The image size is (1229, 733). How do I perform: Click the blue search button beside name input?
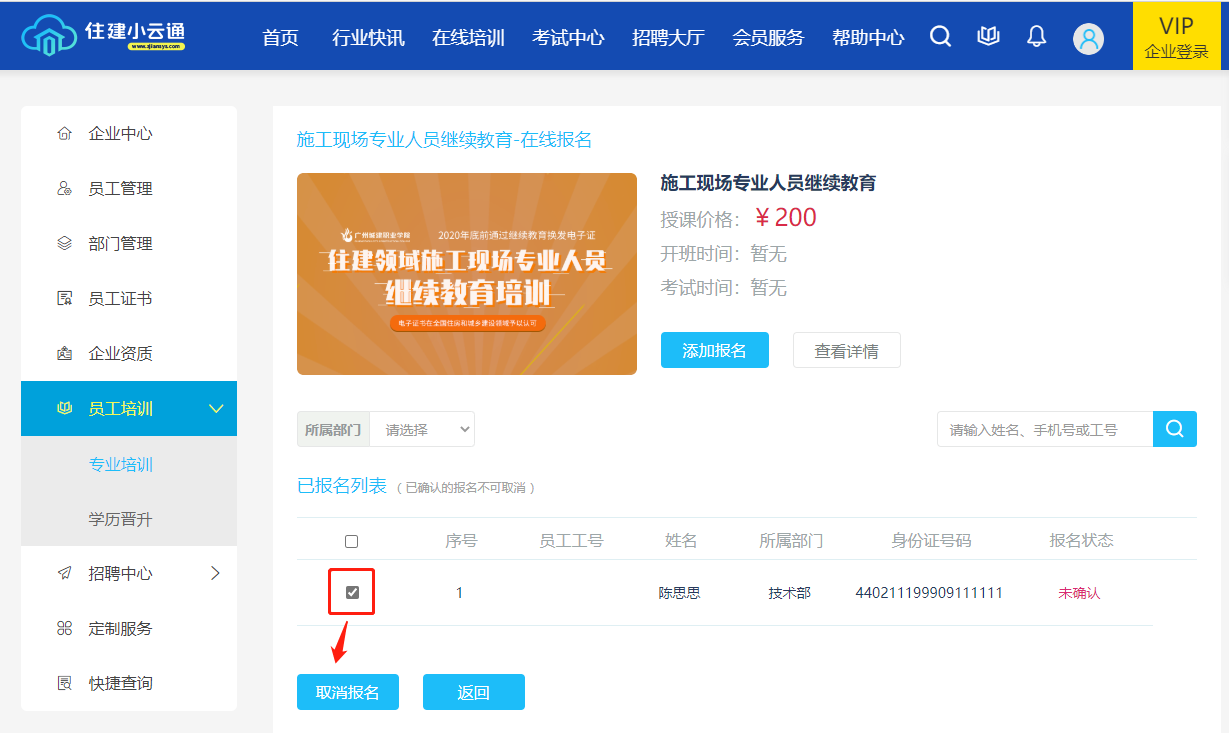tap(1175, 429)
